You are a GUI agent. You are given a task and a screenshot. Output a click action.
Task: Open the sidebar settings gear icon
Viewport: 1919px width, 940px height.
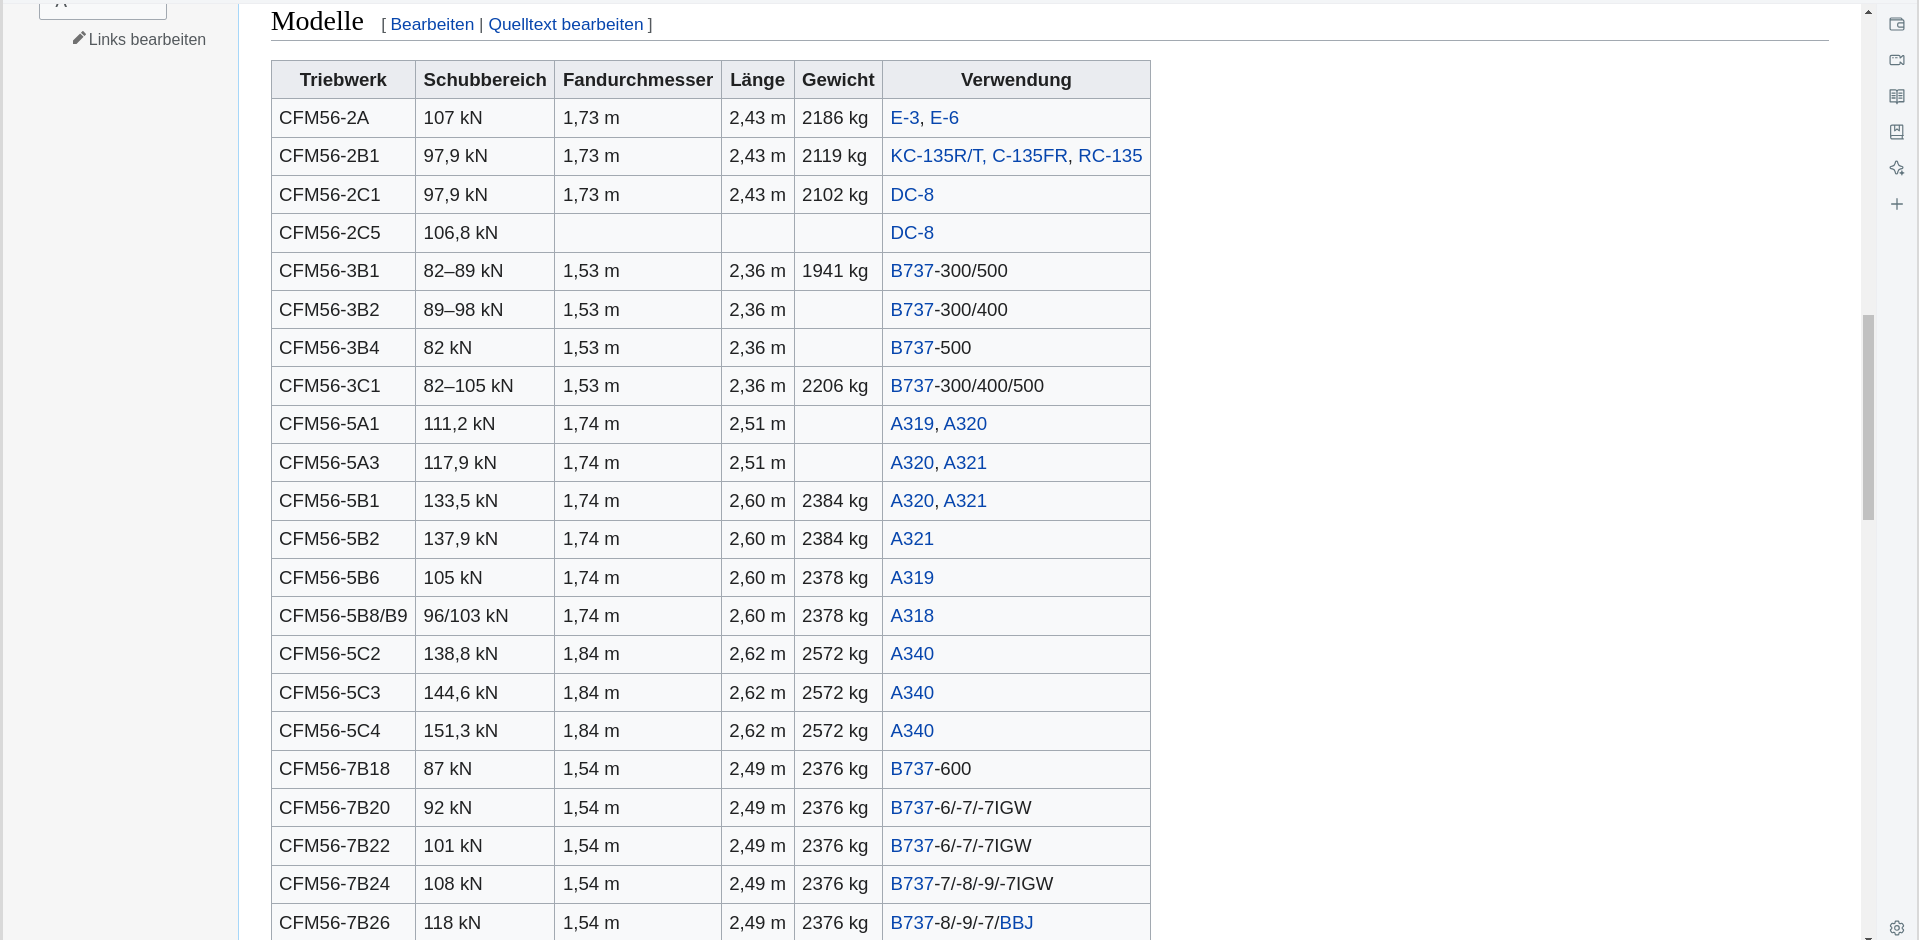point(1896,927)
